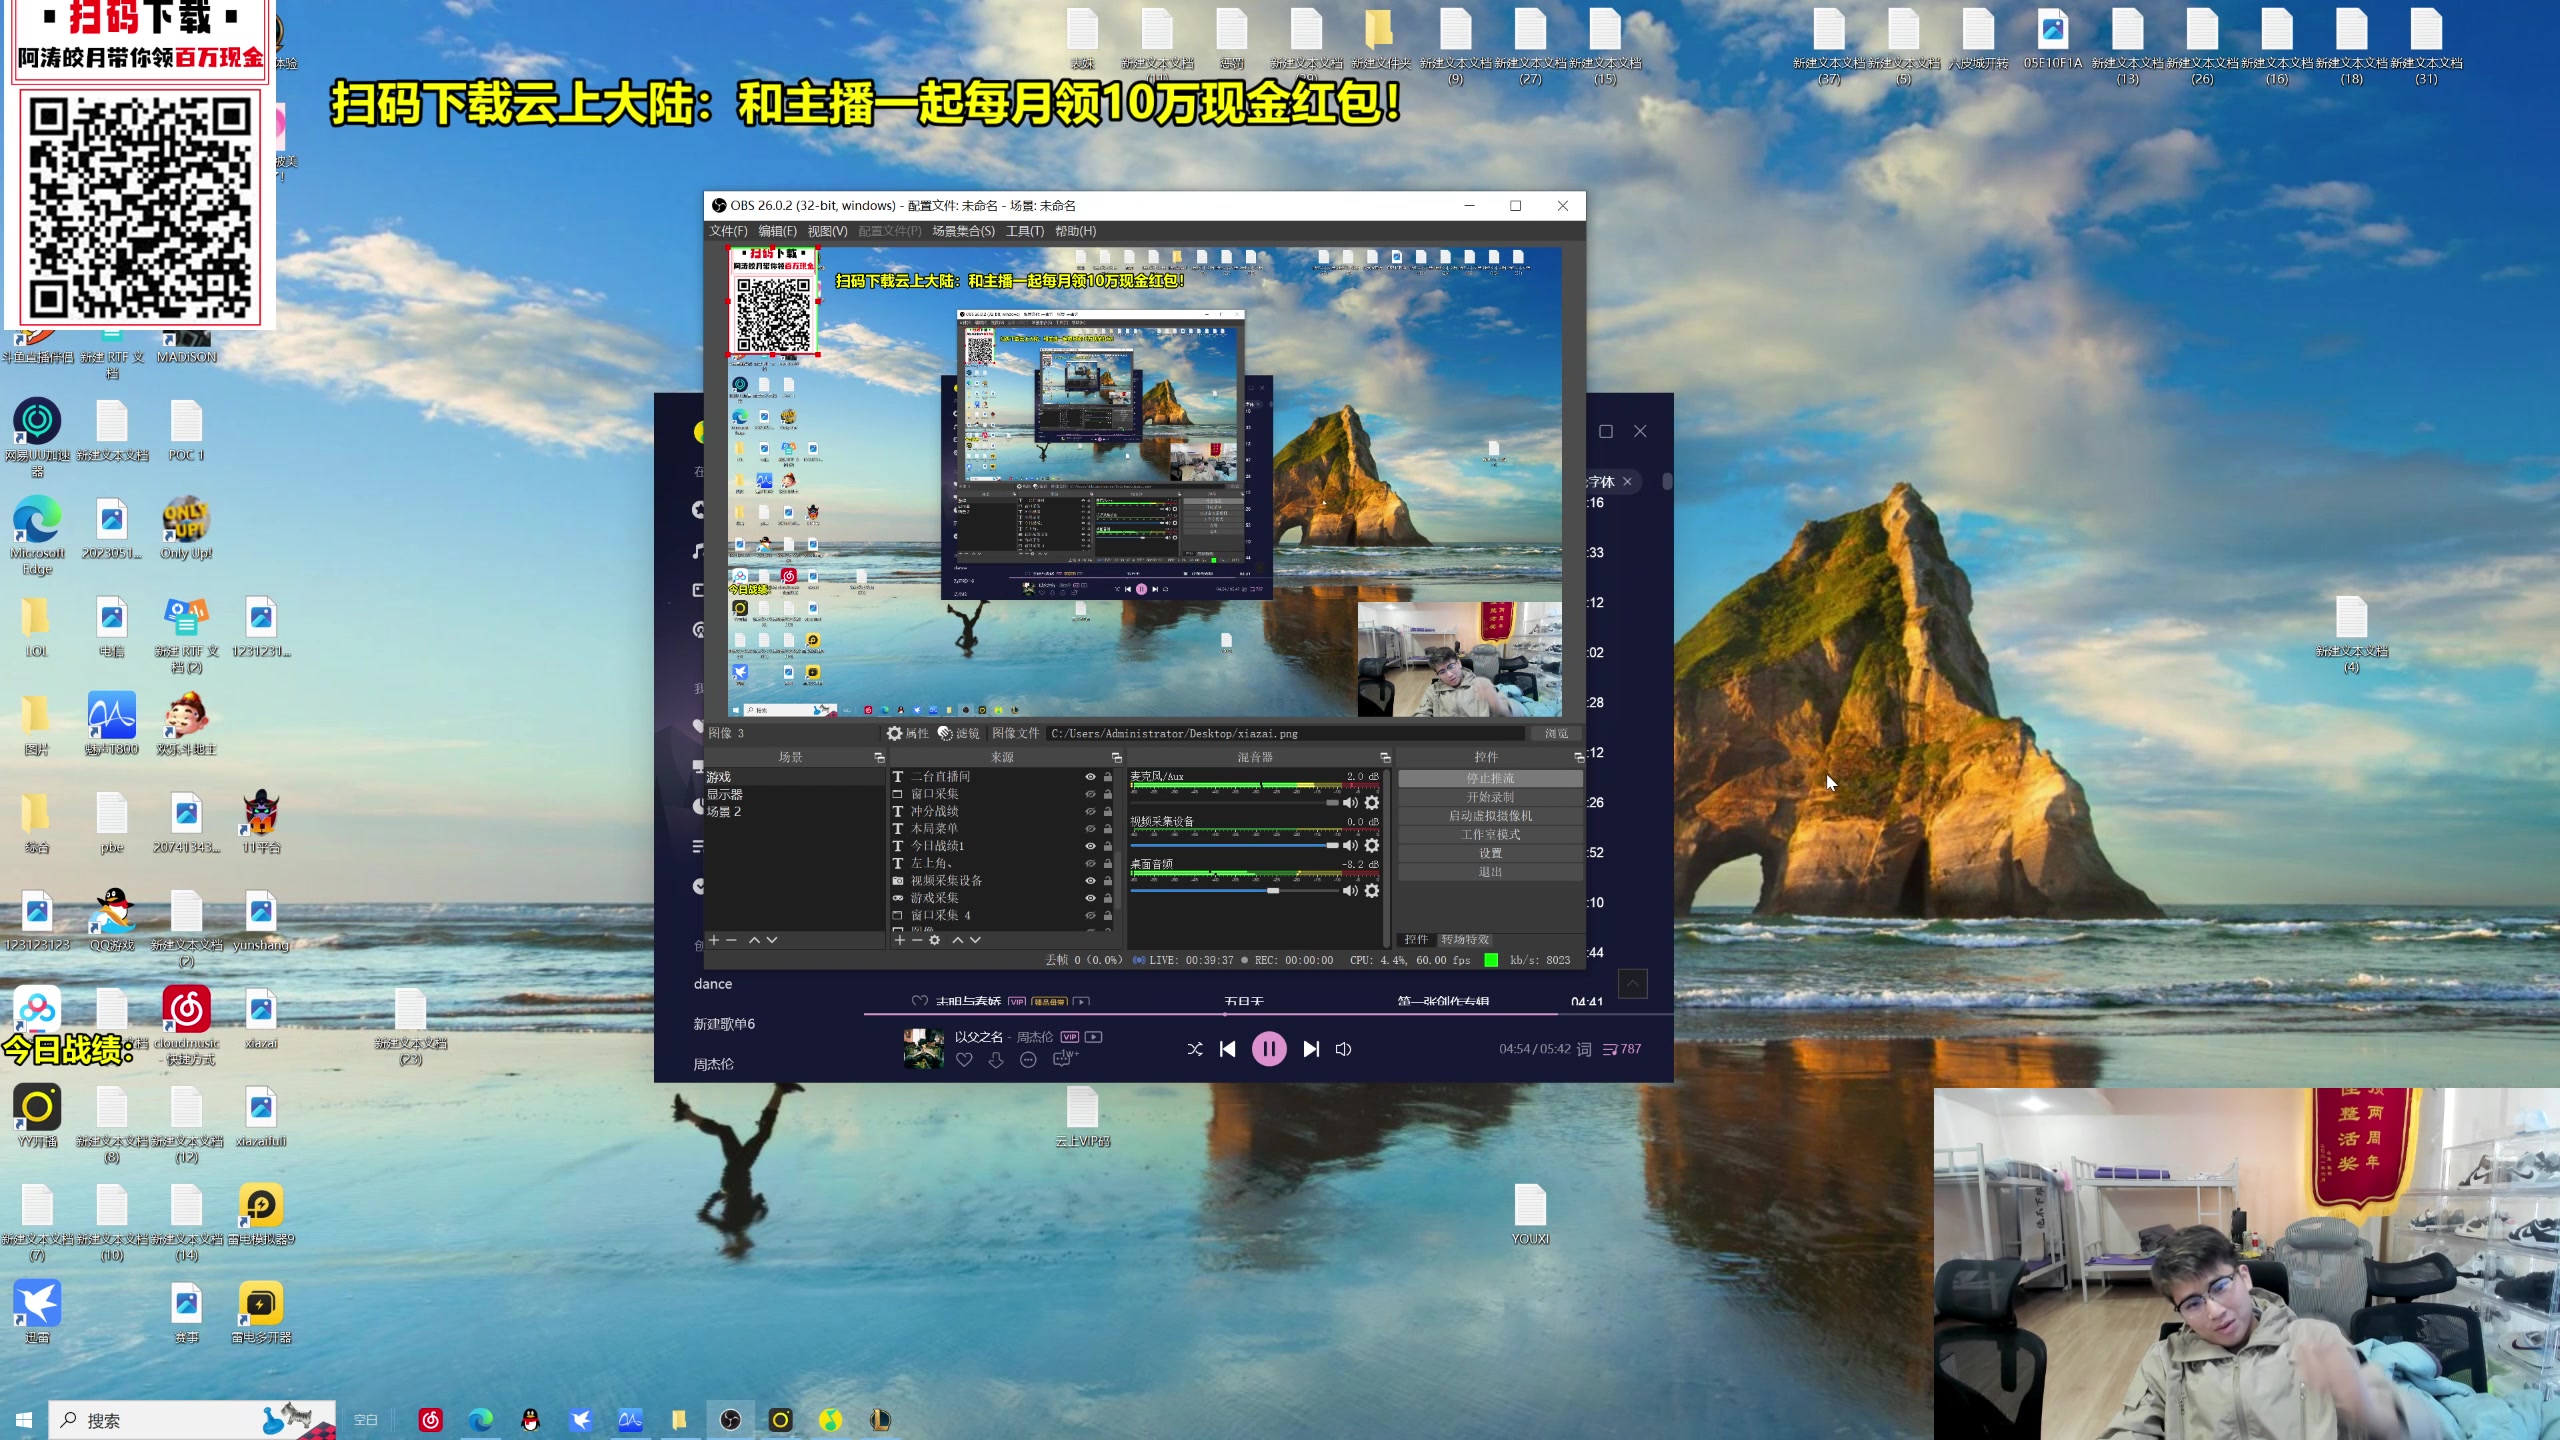Click 开始录制 to start recording
Image resolution: width=2560 pixels, height=1440 pixels.
point(1490,797)
